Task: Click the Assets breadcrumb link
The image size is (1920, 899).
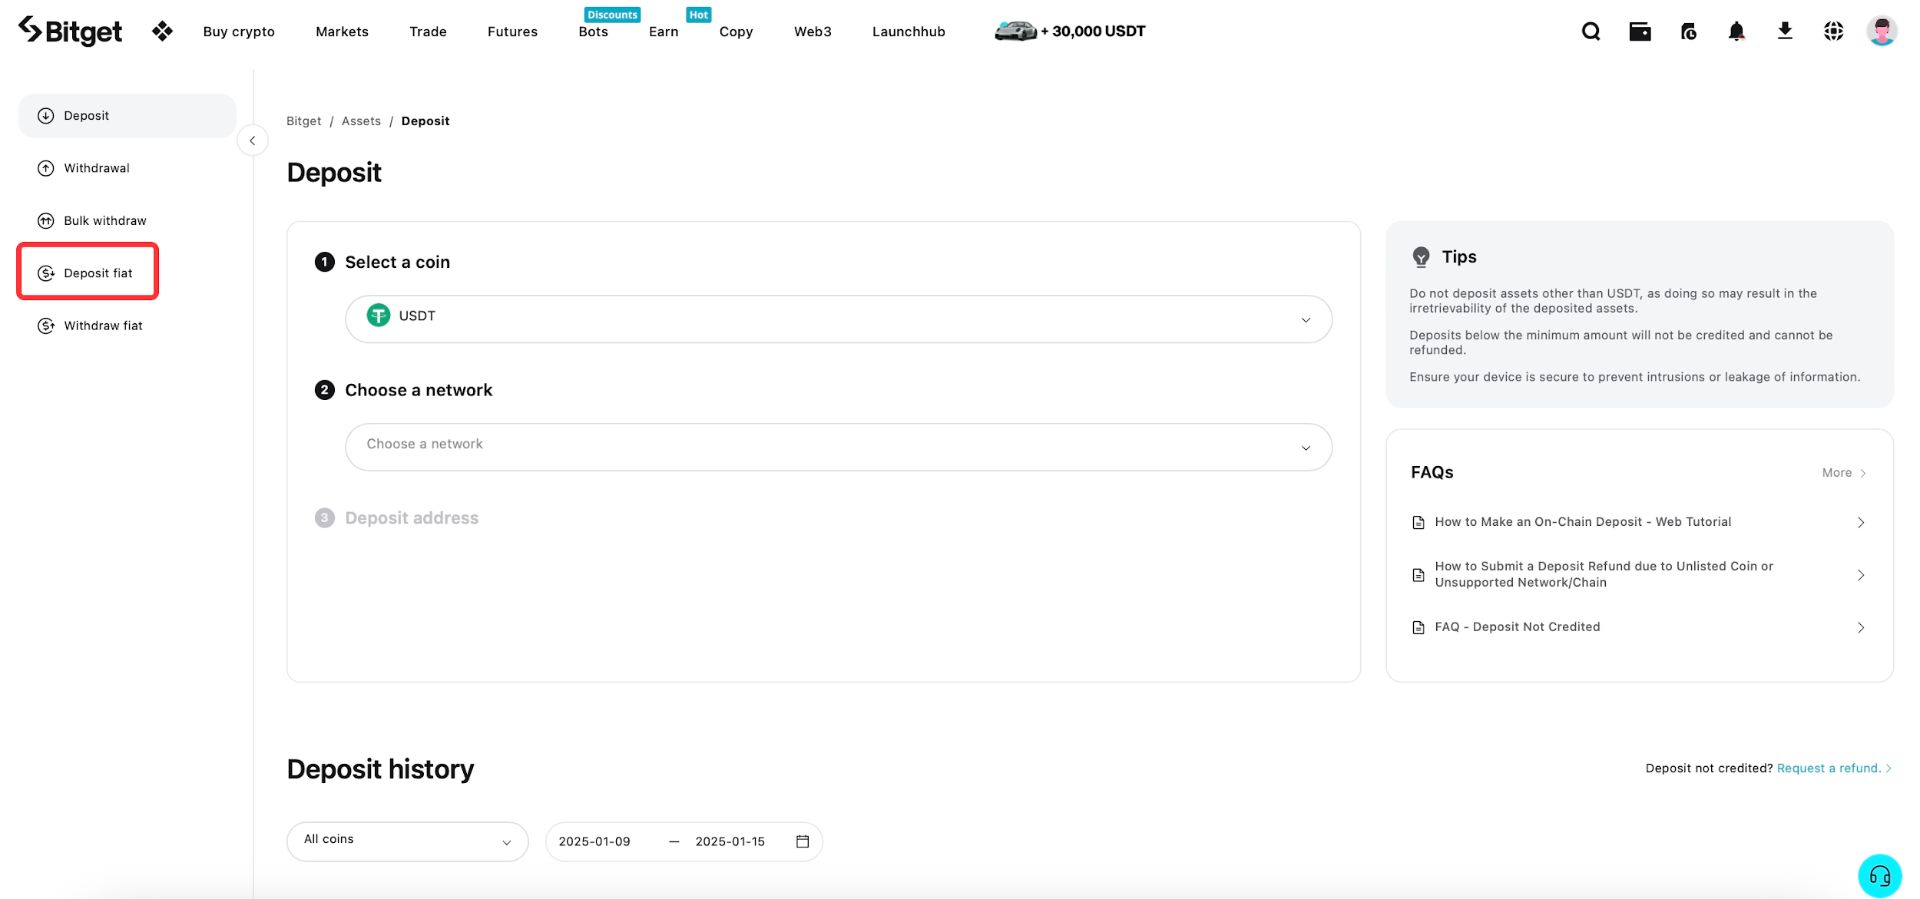Action: [361, 121]
